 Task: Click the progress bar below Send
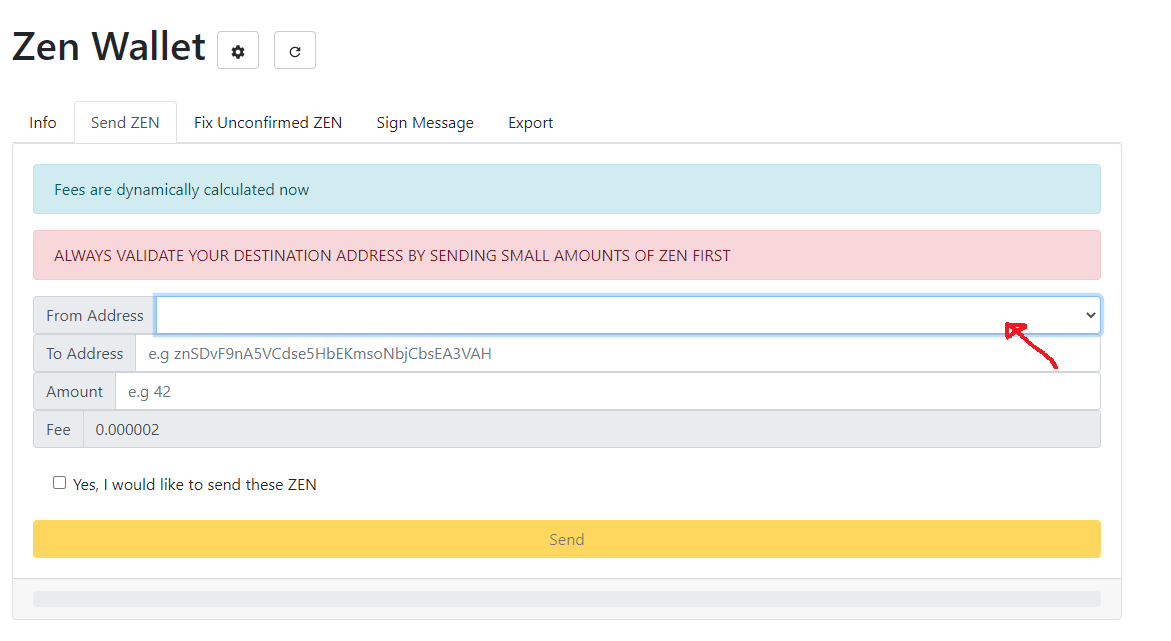click(567, 599)
